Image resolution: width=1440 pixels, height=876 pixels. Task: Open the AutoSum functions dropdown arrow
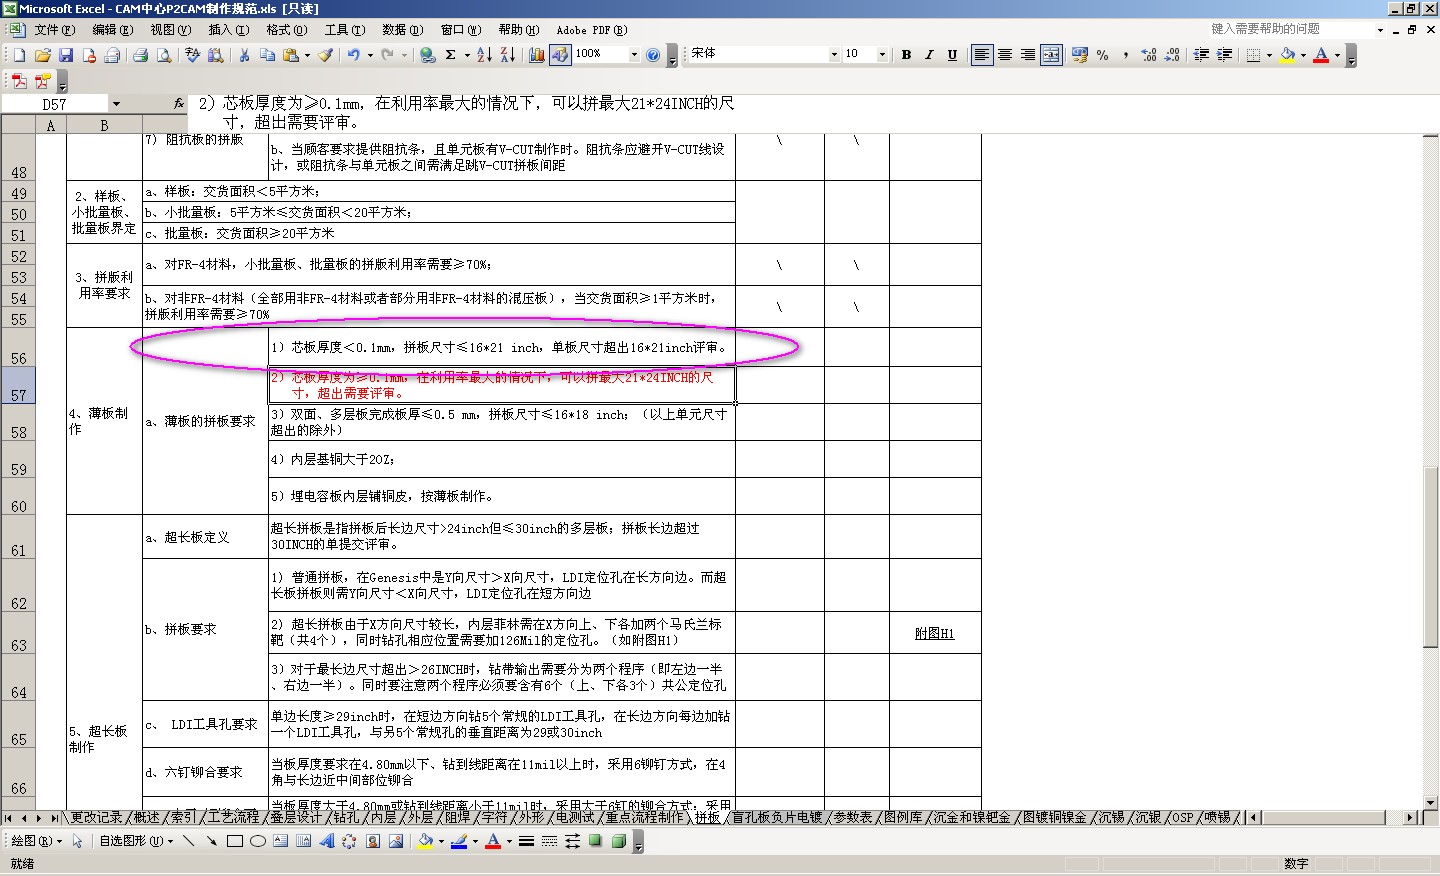click(467, 55)
